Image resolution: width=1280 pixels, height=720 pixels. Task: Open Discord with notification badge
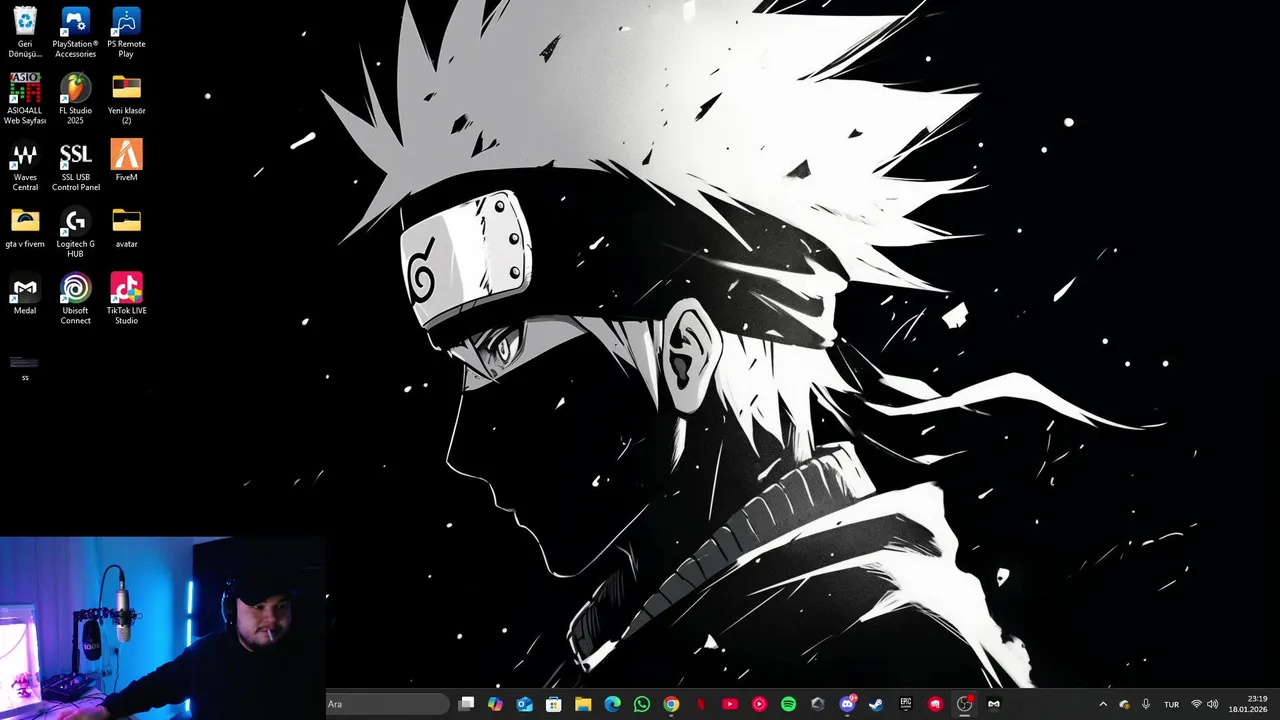tap(847, 704)
